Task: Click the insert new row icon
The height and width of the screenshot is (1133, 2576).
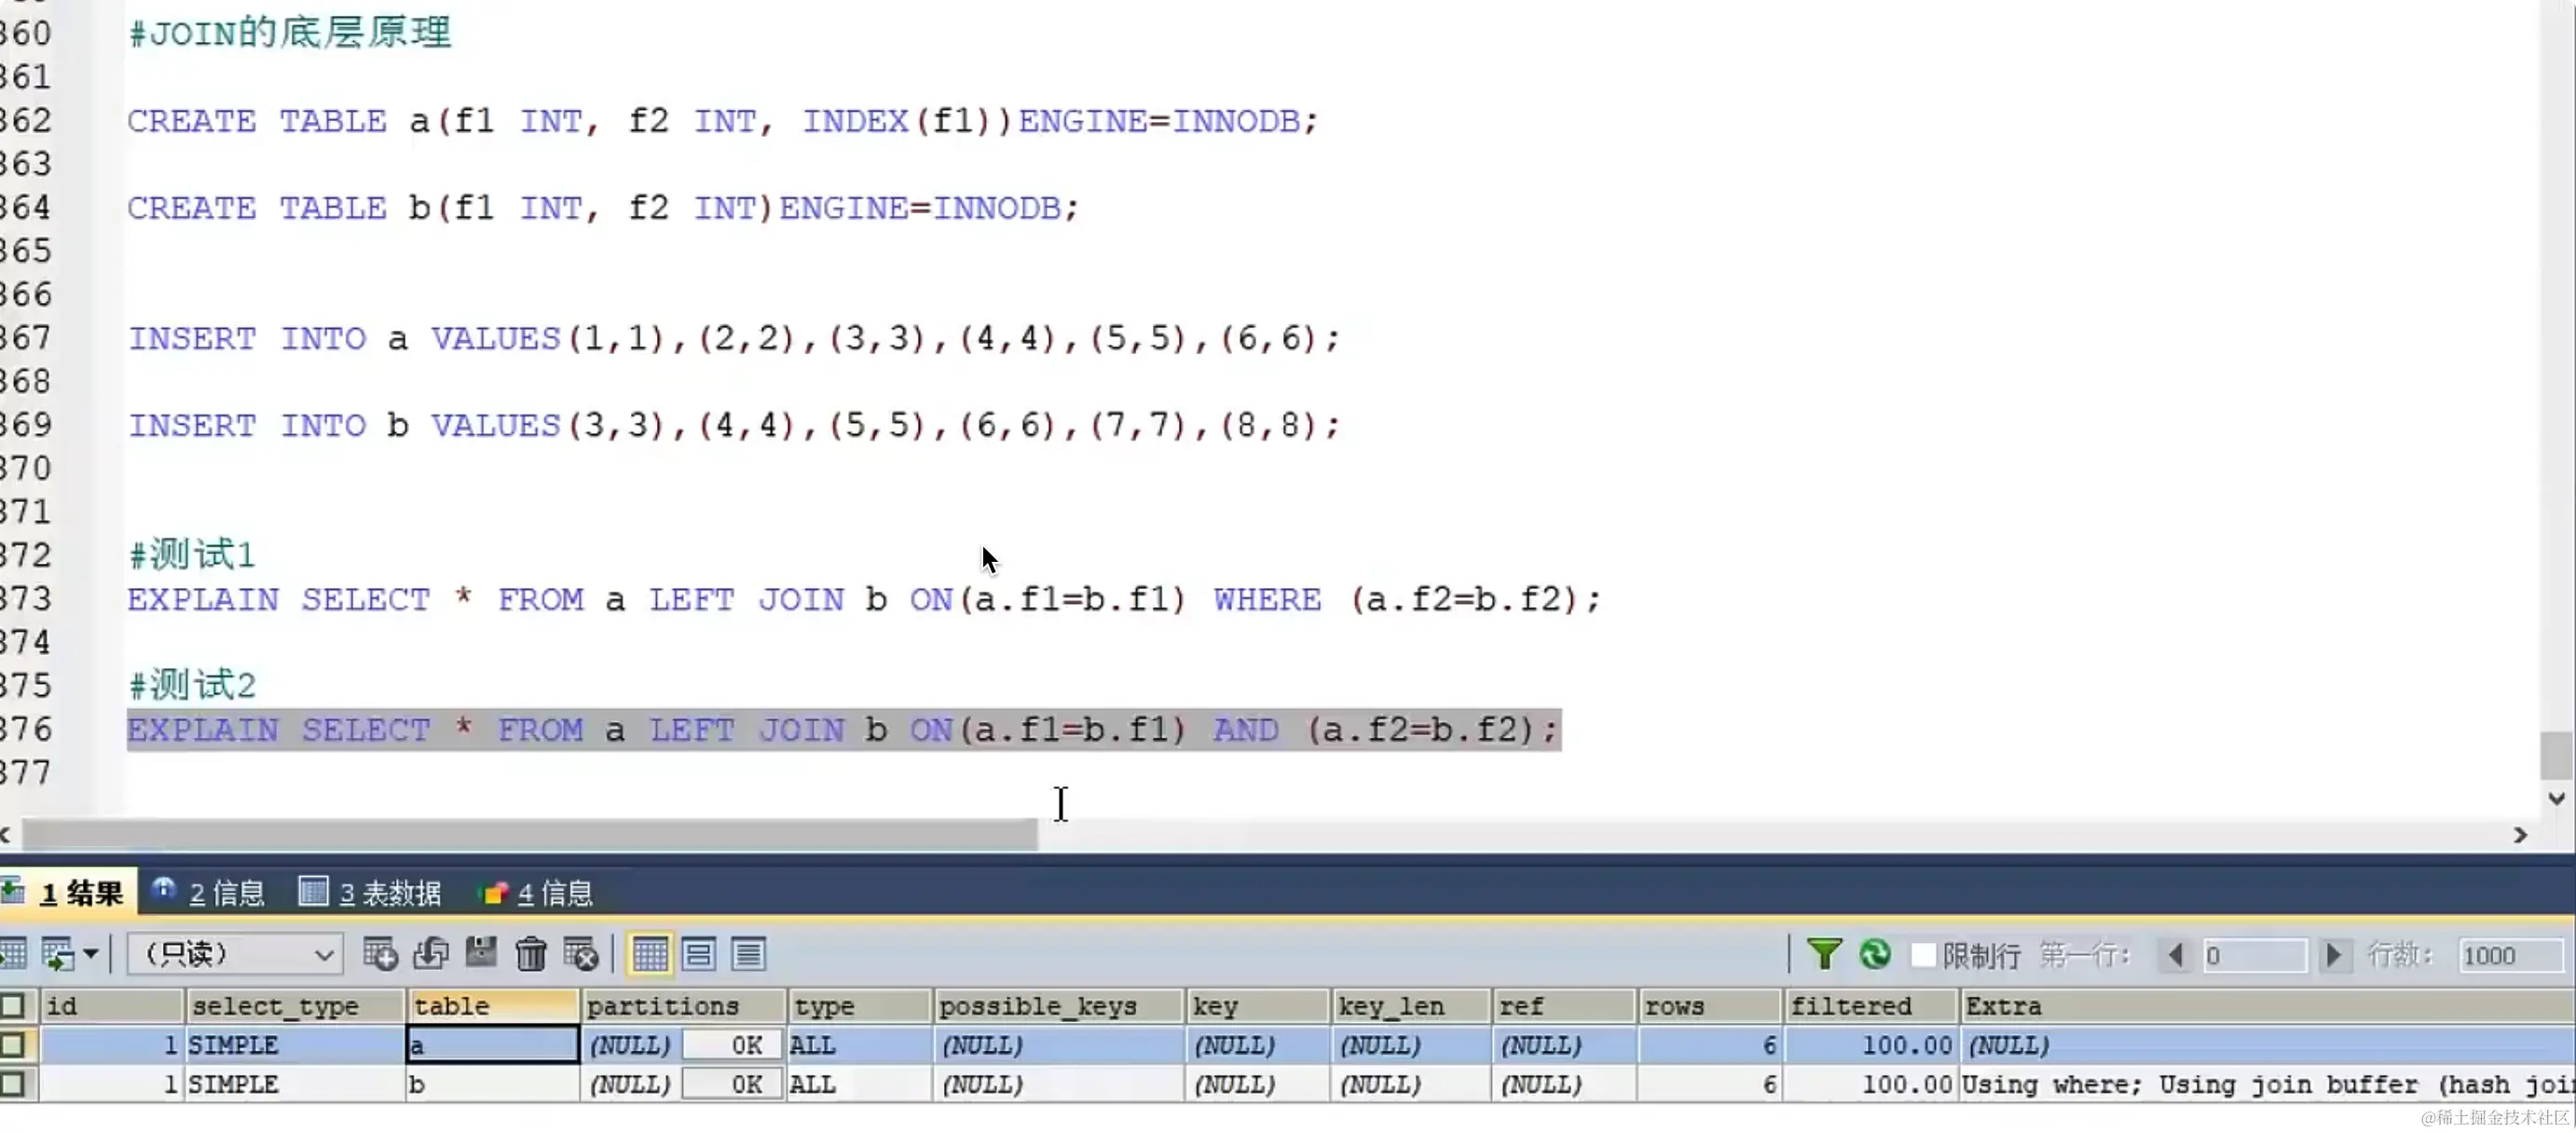Action: (x=380, y=954)
